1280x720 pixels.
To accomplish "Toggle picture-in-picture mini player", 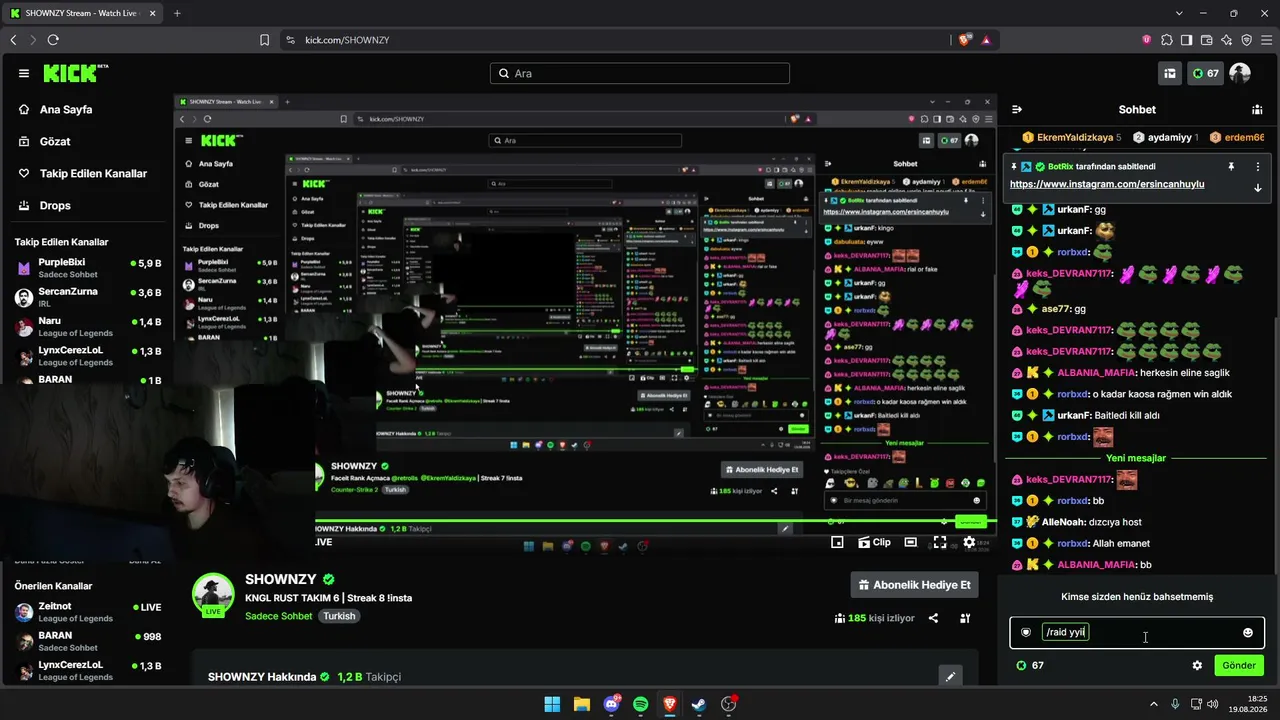I will tap(837, 542).
